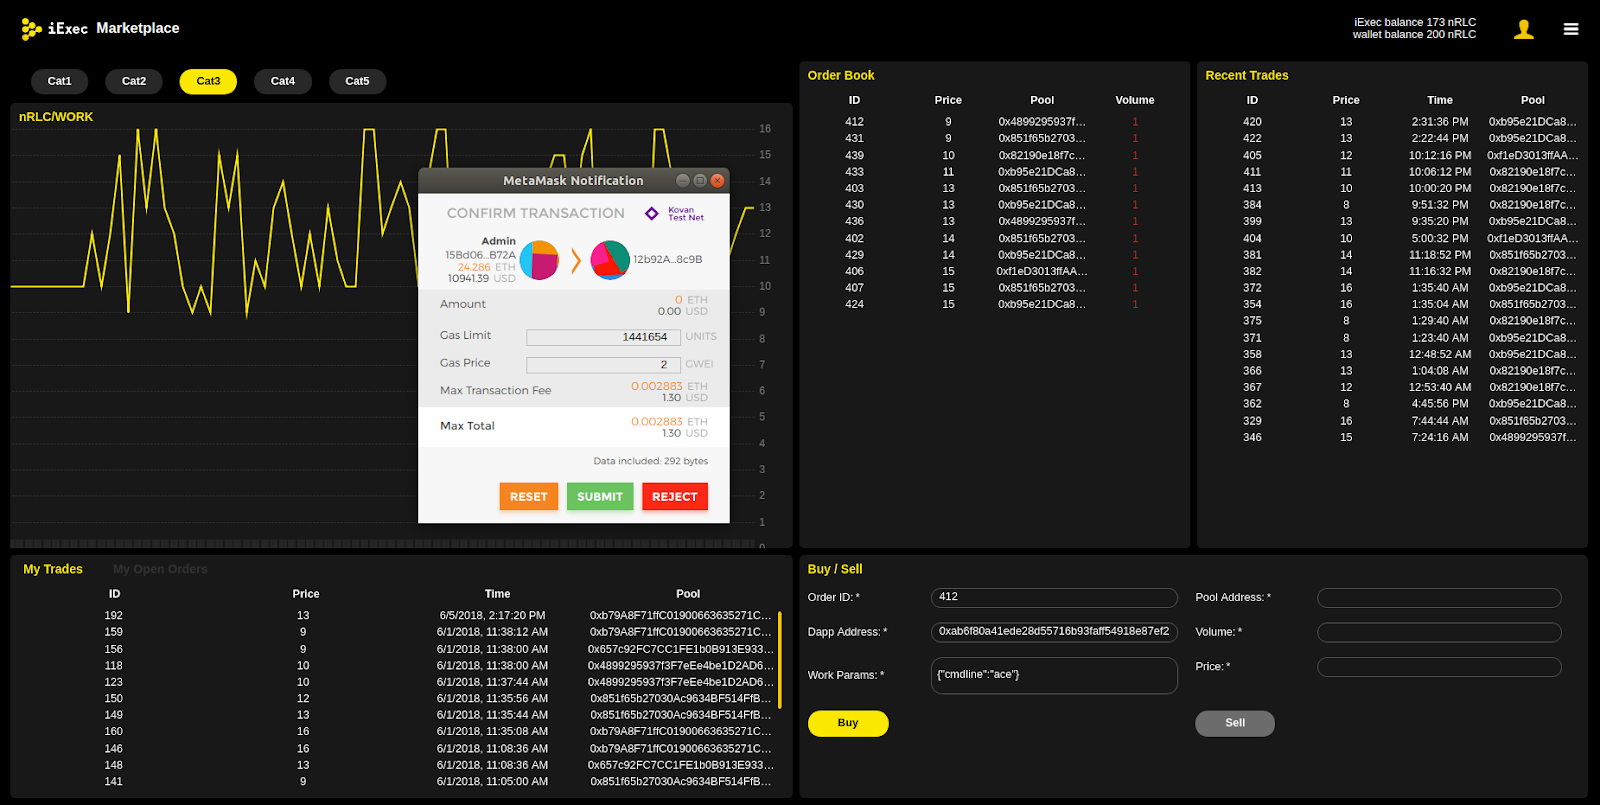This screenshot has width=1600, height=805.
Task: Click the yellow Buy button
Action: pyautogui.click(x=848, y=723)
